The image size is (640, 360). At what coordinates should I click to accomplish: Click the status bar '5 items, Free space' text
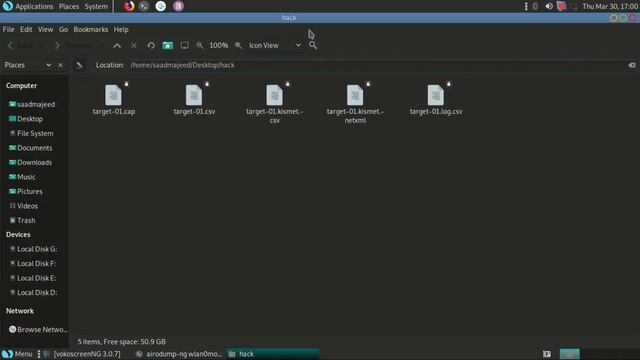(122, 342)
